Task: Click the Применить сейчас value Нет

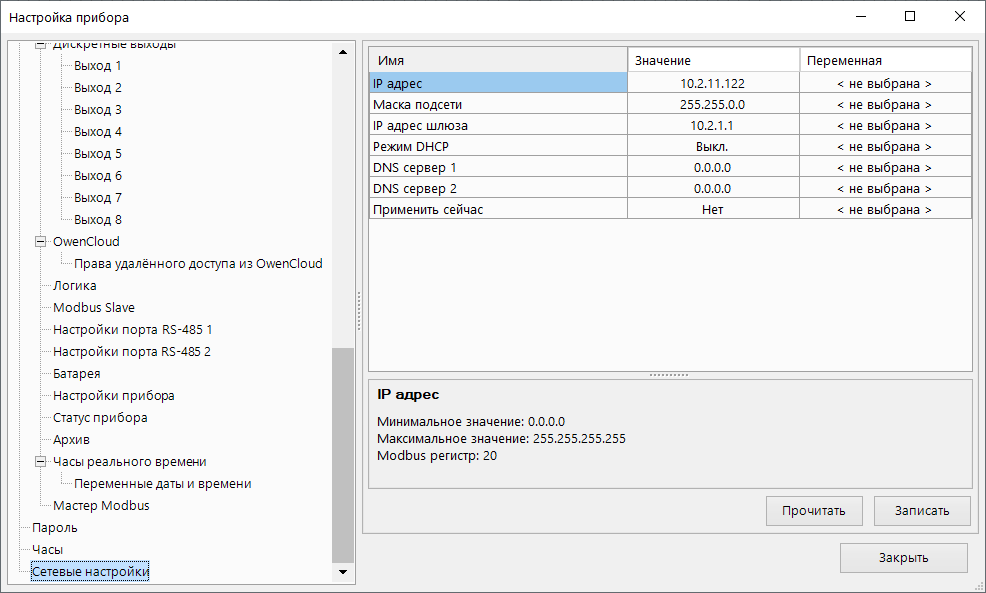Action: coord(712,210)
